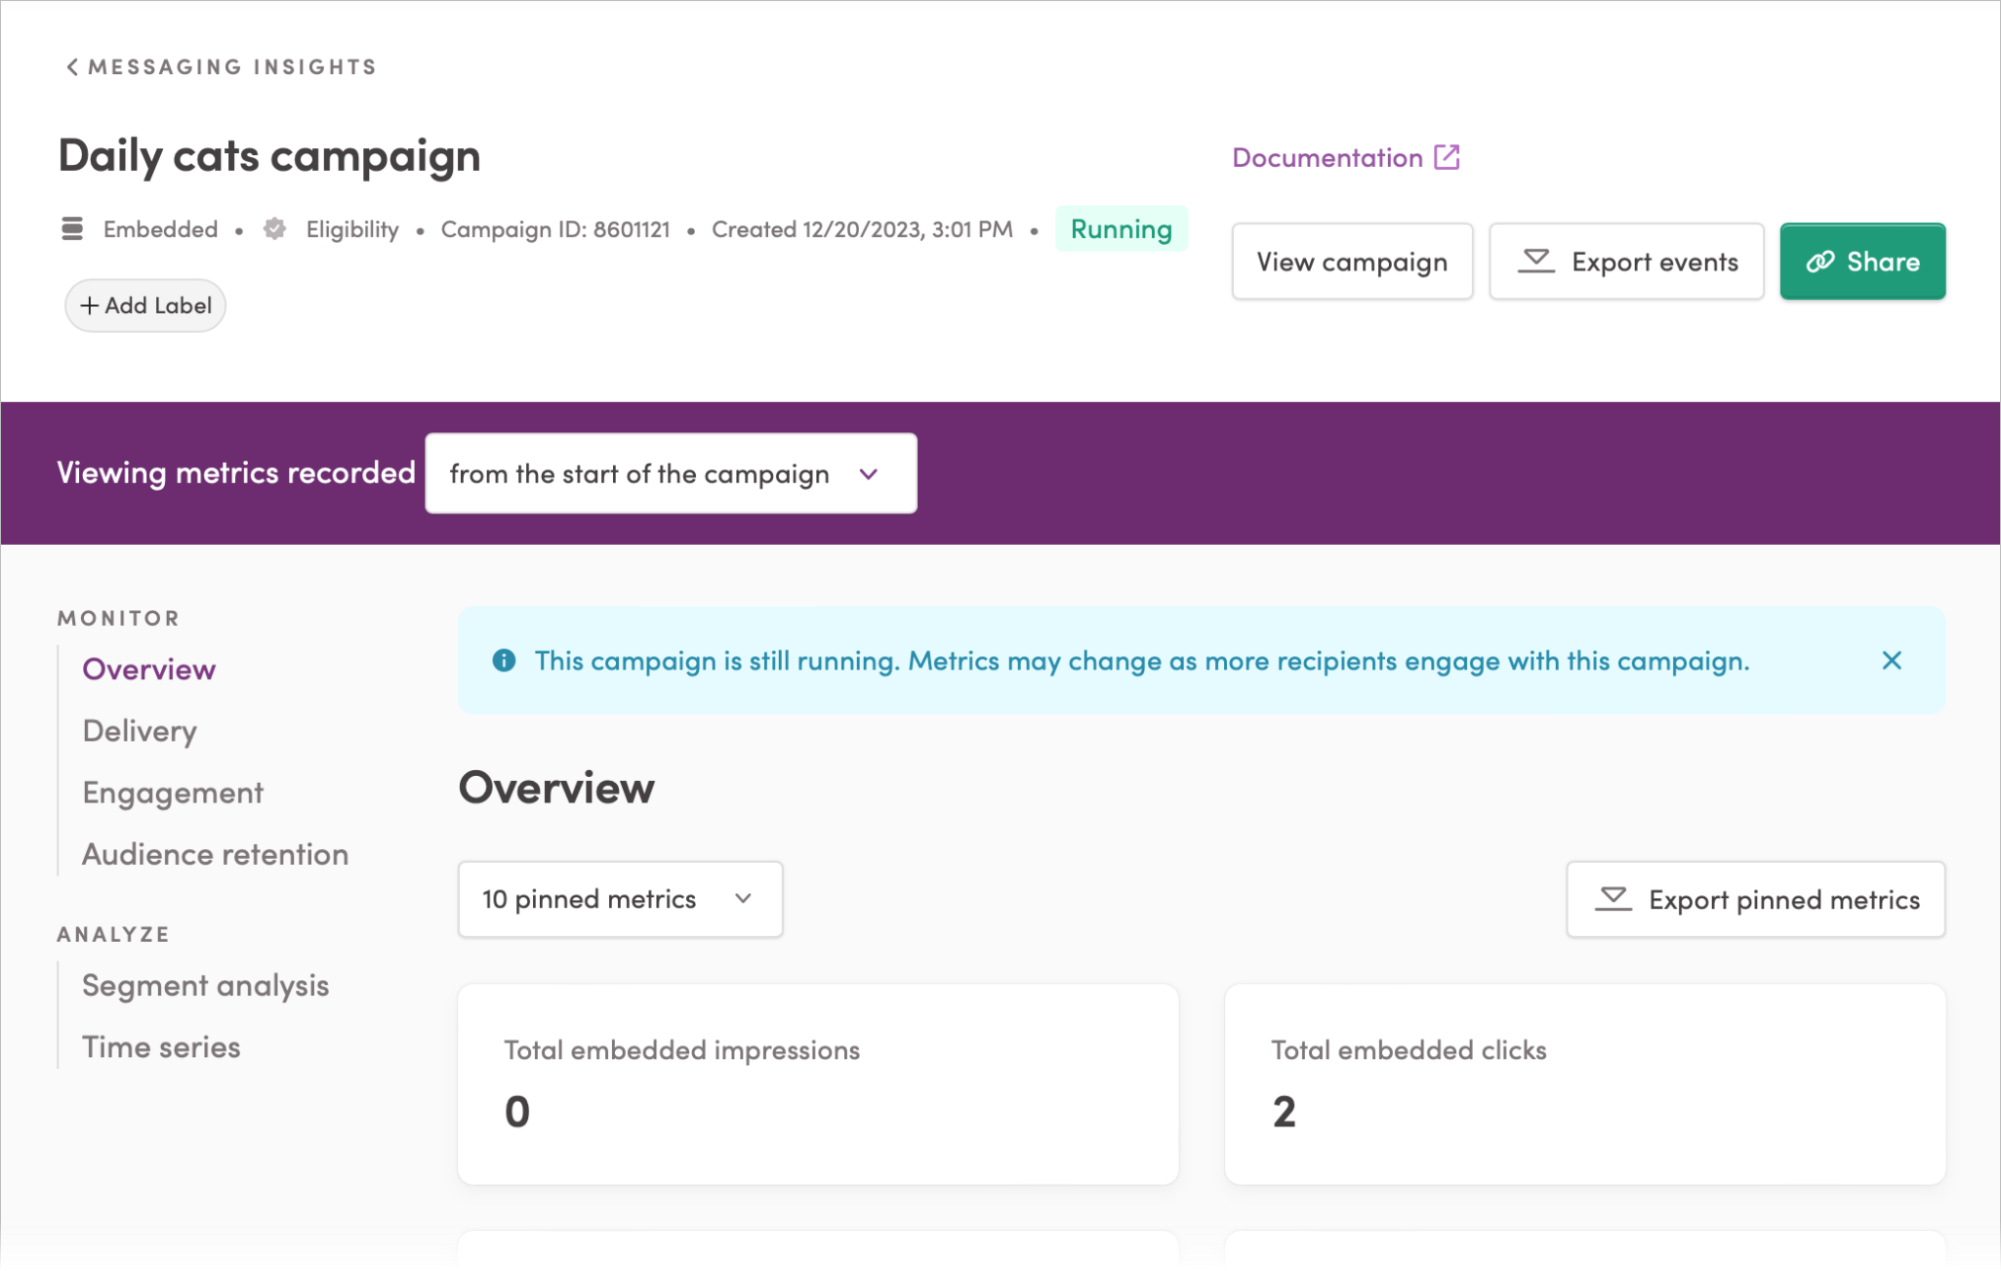Open the 10 pinned metrics dropdown

pos(620,899)
